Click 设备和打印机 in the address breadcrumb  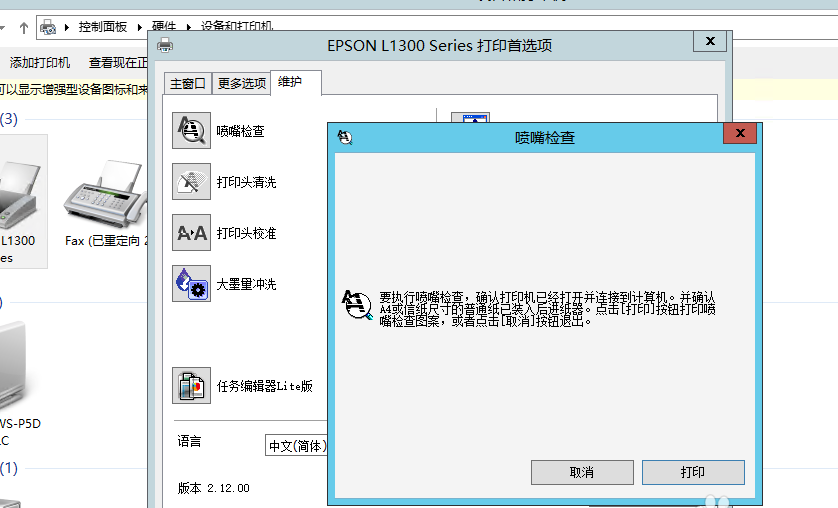coord(237,26)
